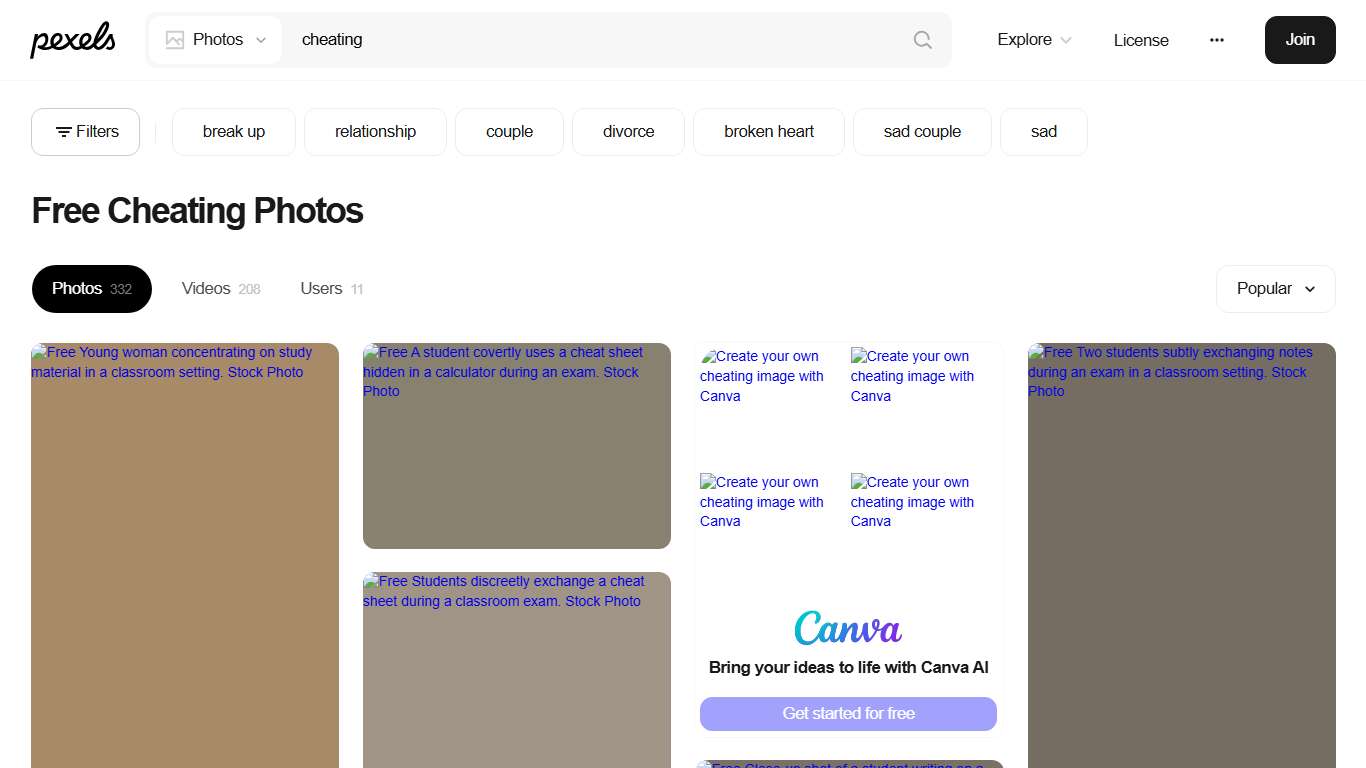The width and height of the screenshot is (1366, 768).
Task: Click the Join button
Action: [1299, 40]
